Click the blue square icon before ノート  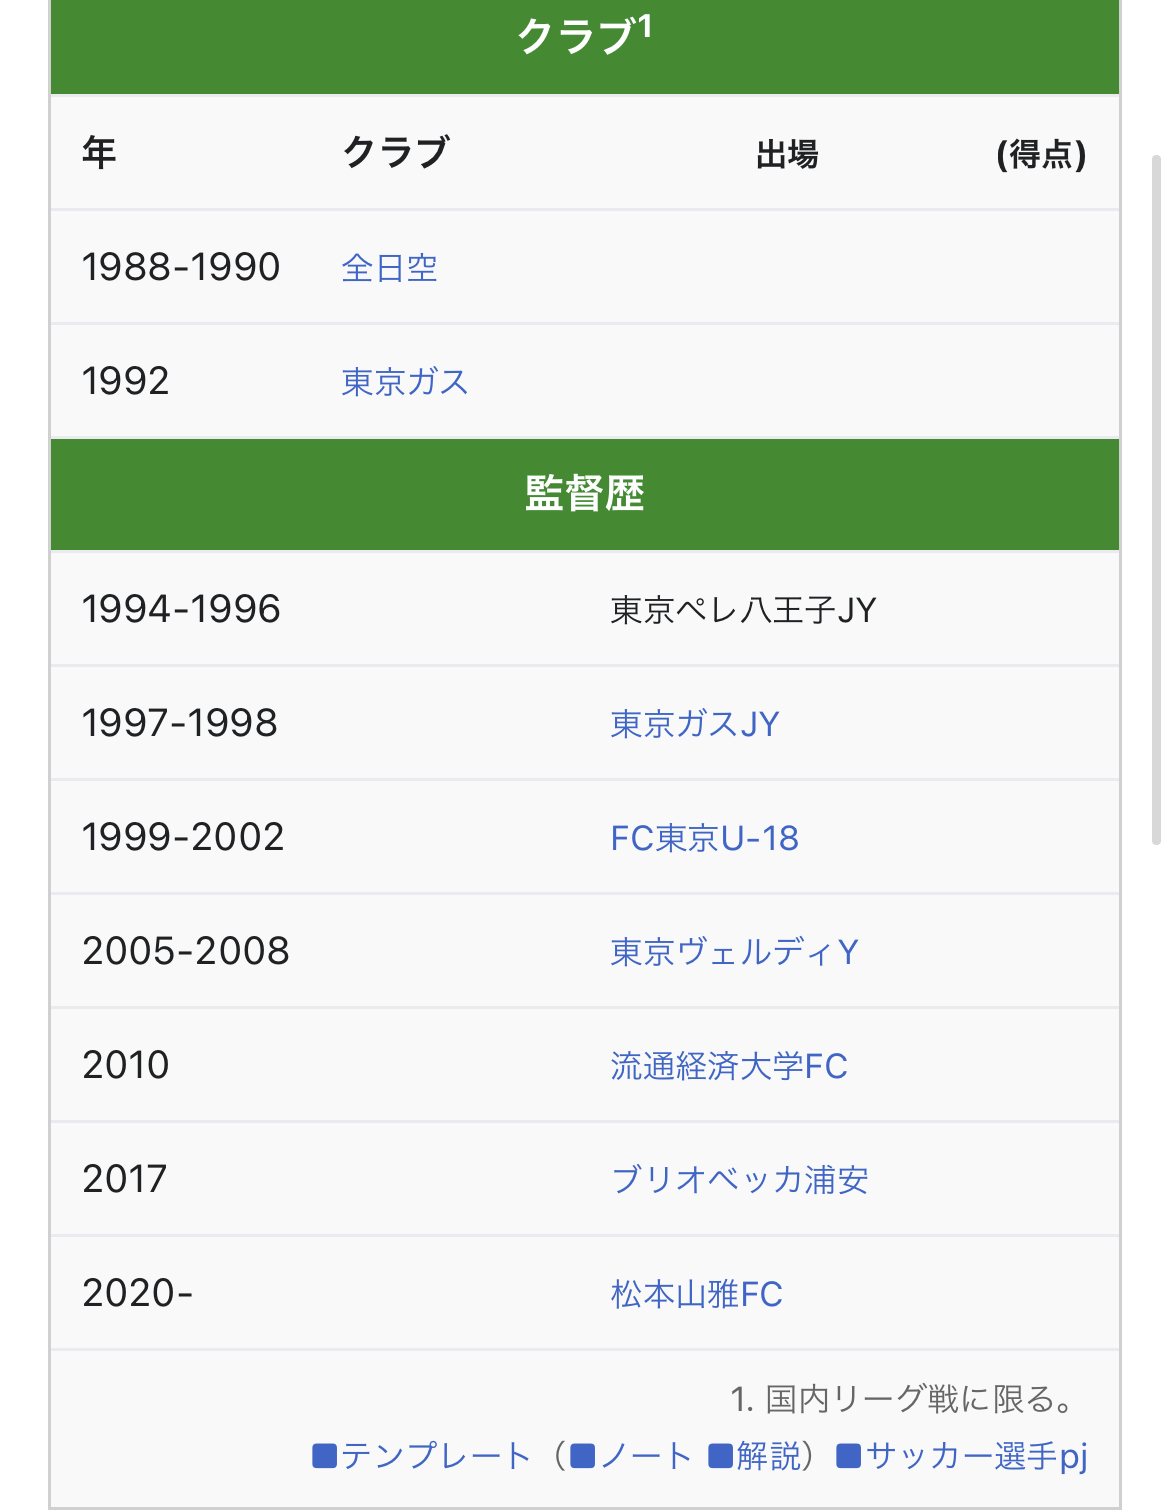point(582,1456)
